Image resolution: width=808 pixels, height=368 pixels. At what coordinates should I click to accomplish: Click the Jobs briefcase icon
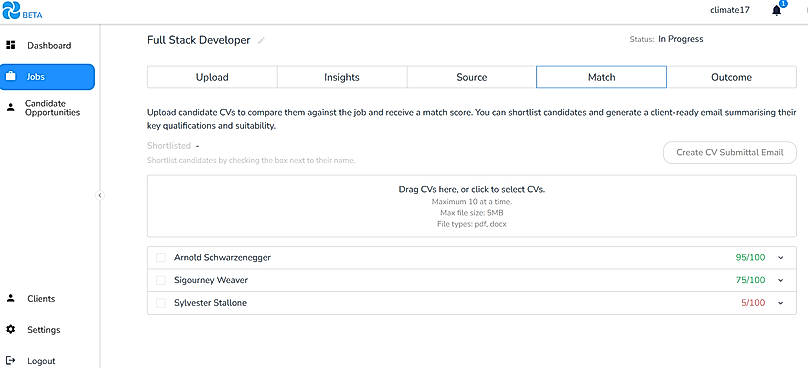[10, 77]
